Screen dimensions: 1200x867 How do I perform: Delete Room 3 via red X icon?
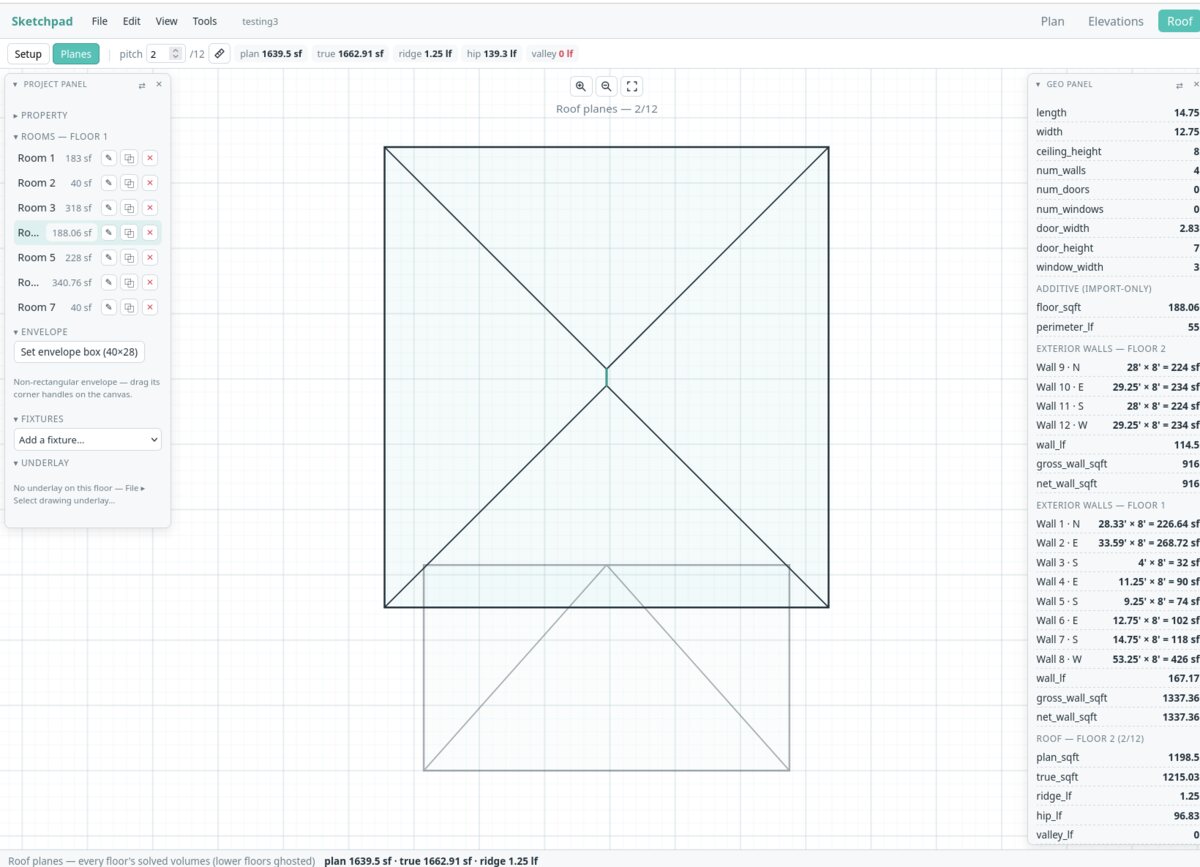(149, 208)
